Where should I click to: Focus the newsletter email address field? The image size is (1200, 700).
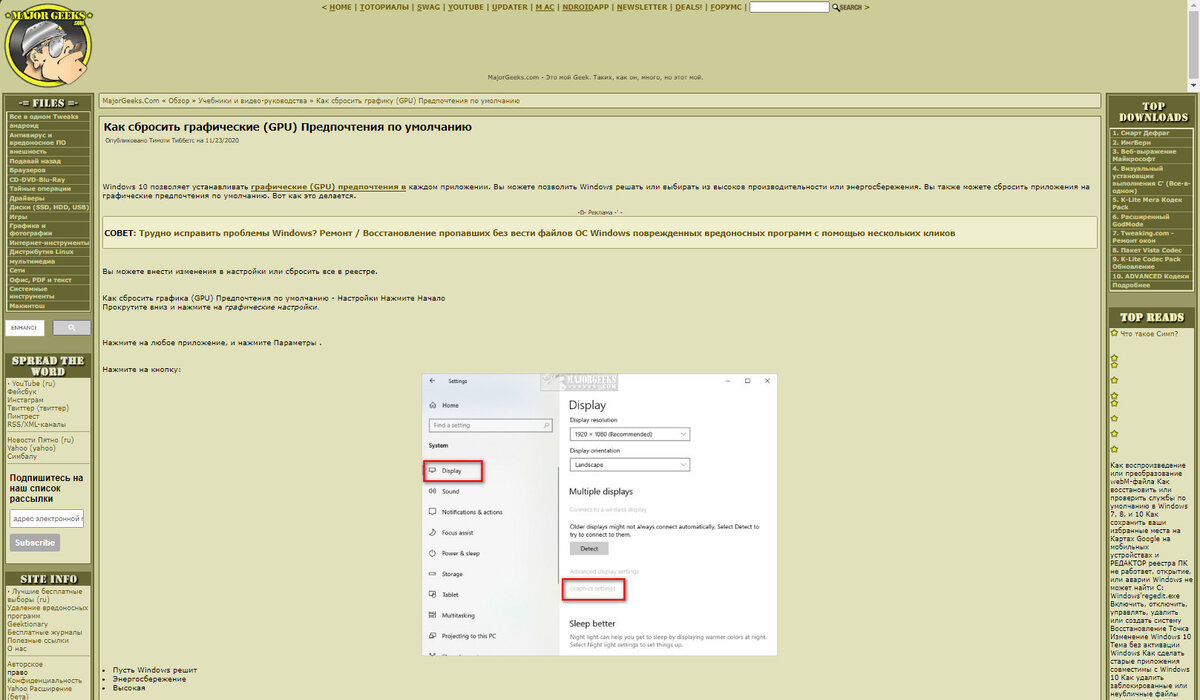click(x=47, y=519)
